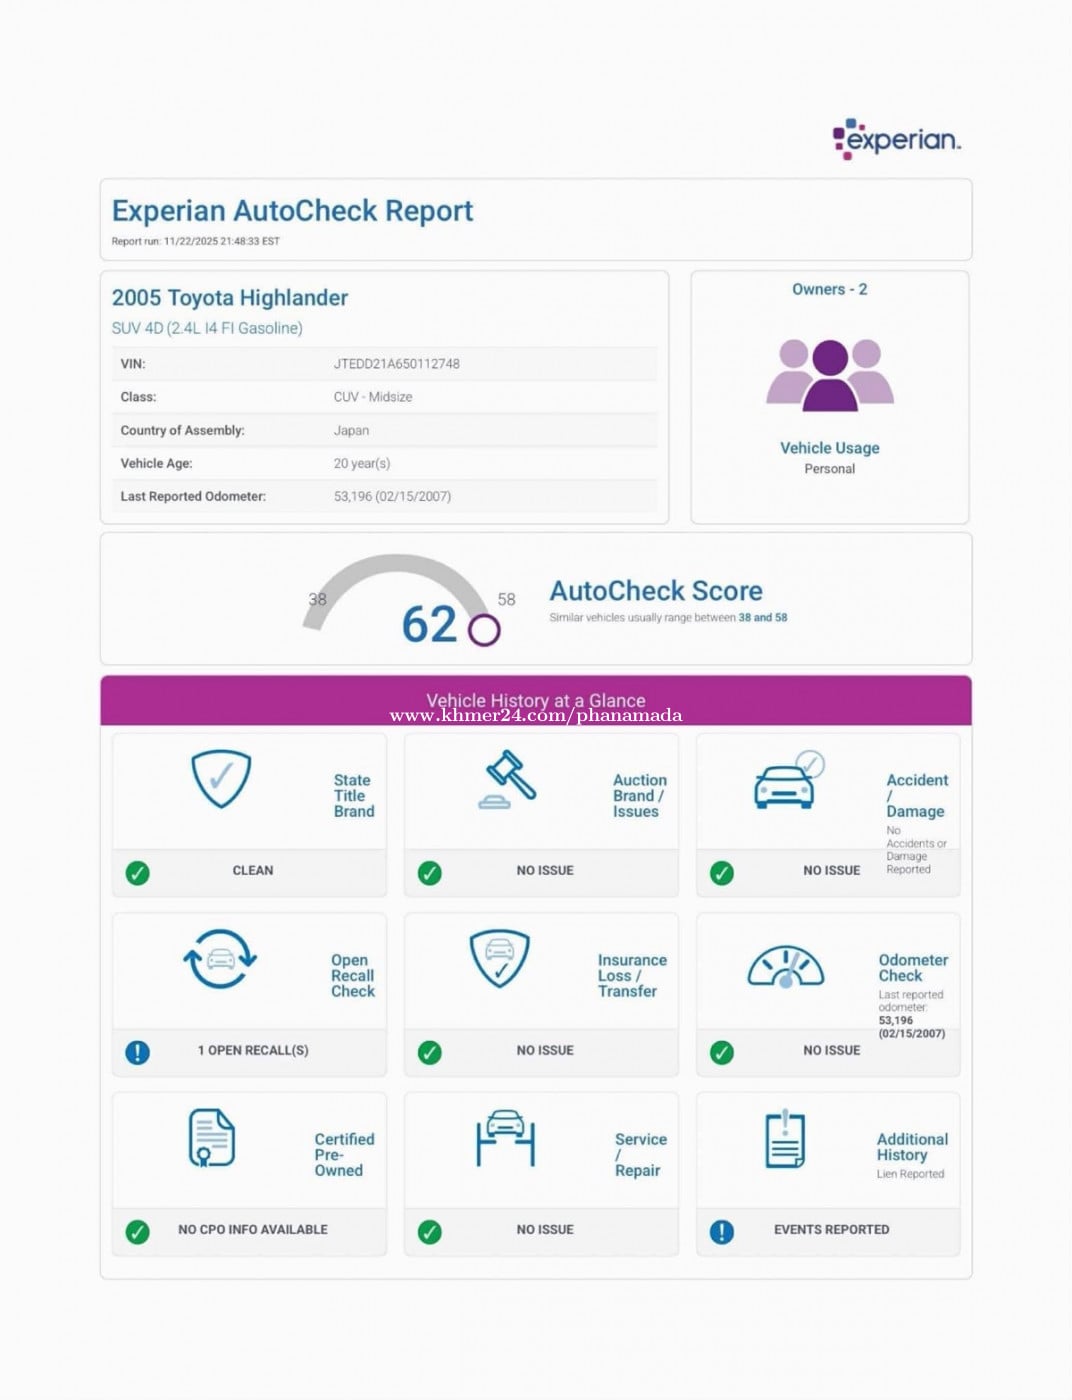Click the blue alert beside 1 OPEN RECALL(S)

[x=138, y=1052]
